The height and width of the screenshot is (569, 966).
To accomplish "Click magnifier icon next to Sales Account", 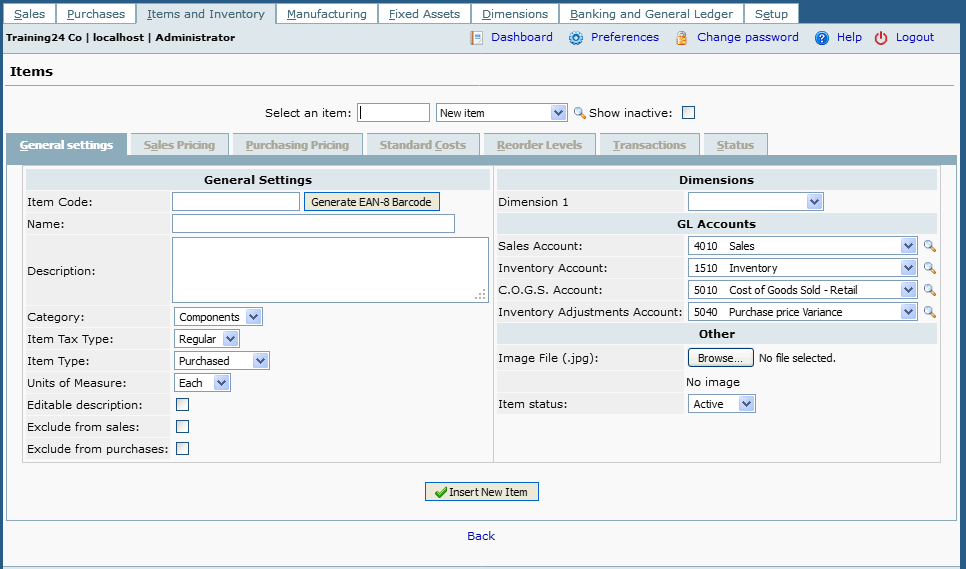I will tap(929, 246).
